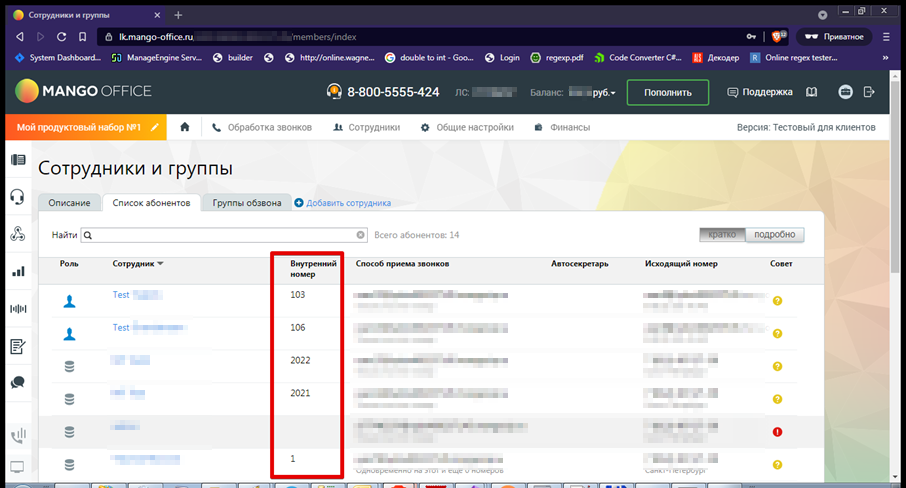Screen dimensions: 906x488
Task: Open the Обработка звонков menu
Action: (x=262, y=127)
